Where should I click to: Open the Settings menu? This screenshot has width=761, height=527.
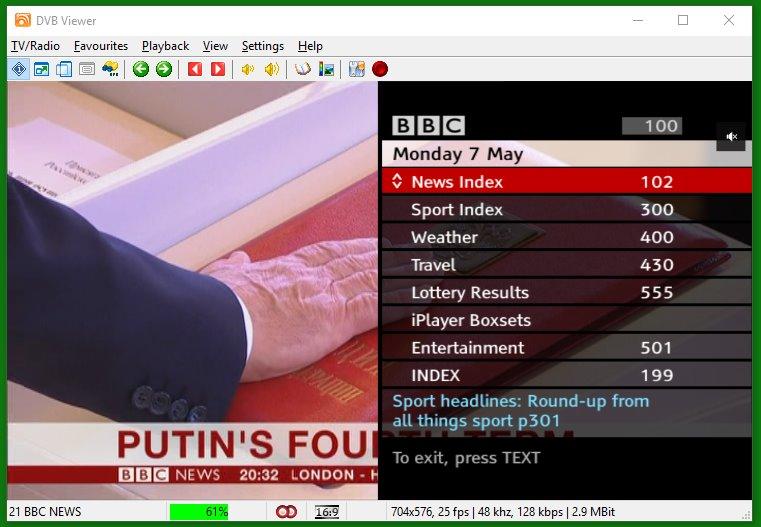(263, 46)
